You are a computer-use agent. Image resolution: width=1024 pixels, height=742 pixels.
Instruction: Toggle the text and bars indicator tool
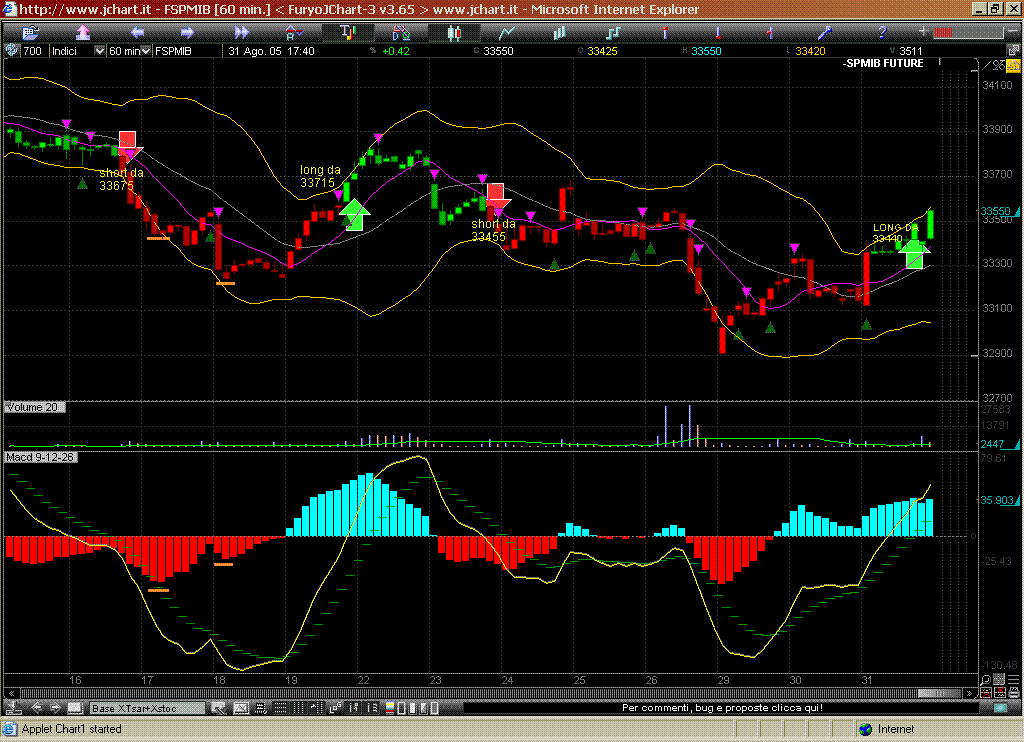[347, 33]
